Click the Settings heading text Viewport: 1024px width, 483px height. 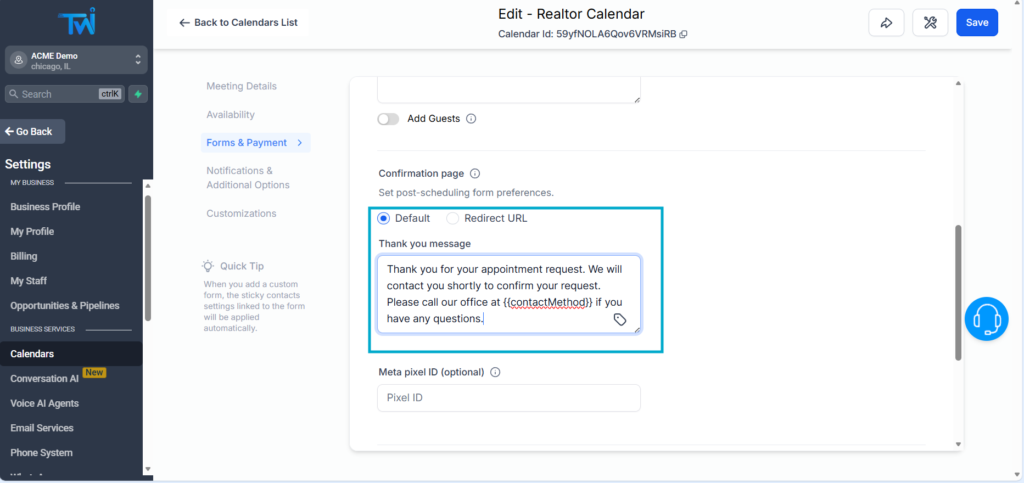point(28,164)
